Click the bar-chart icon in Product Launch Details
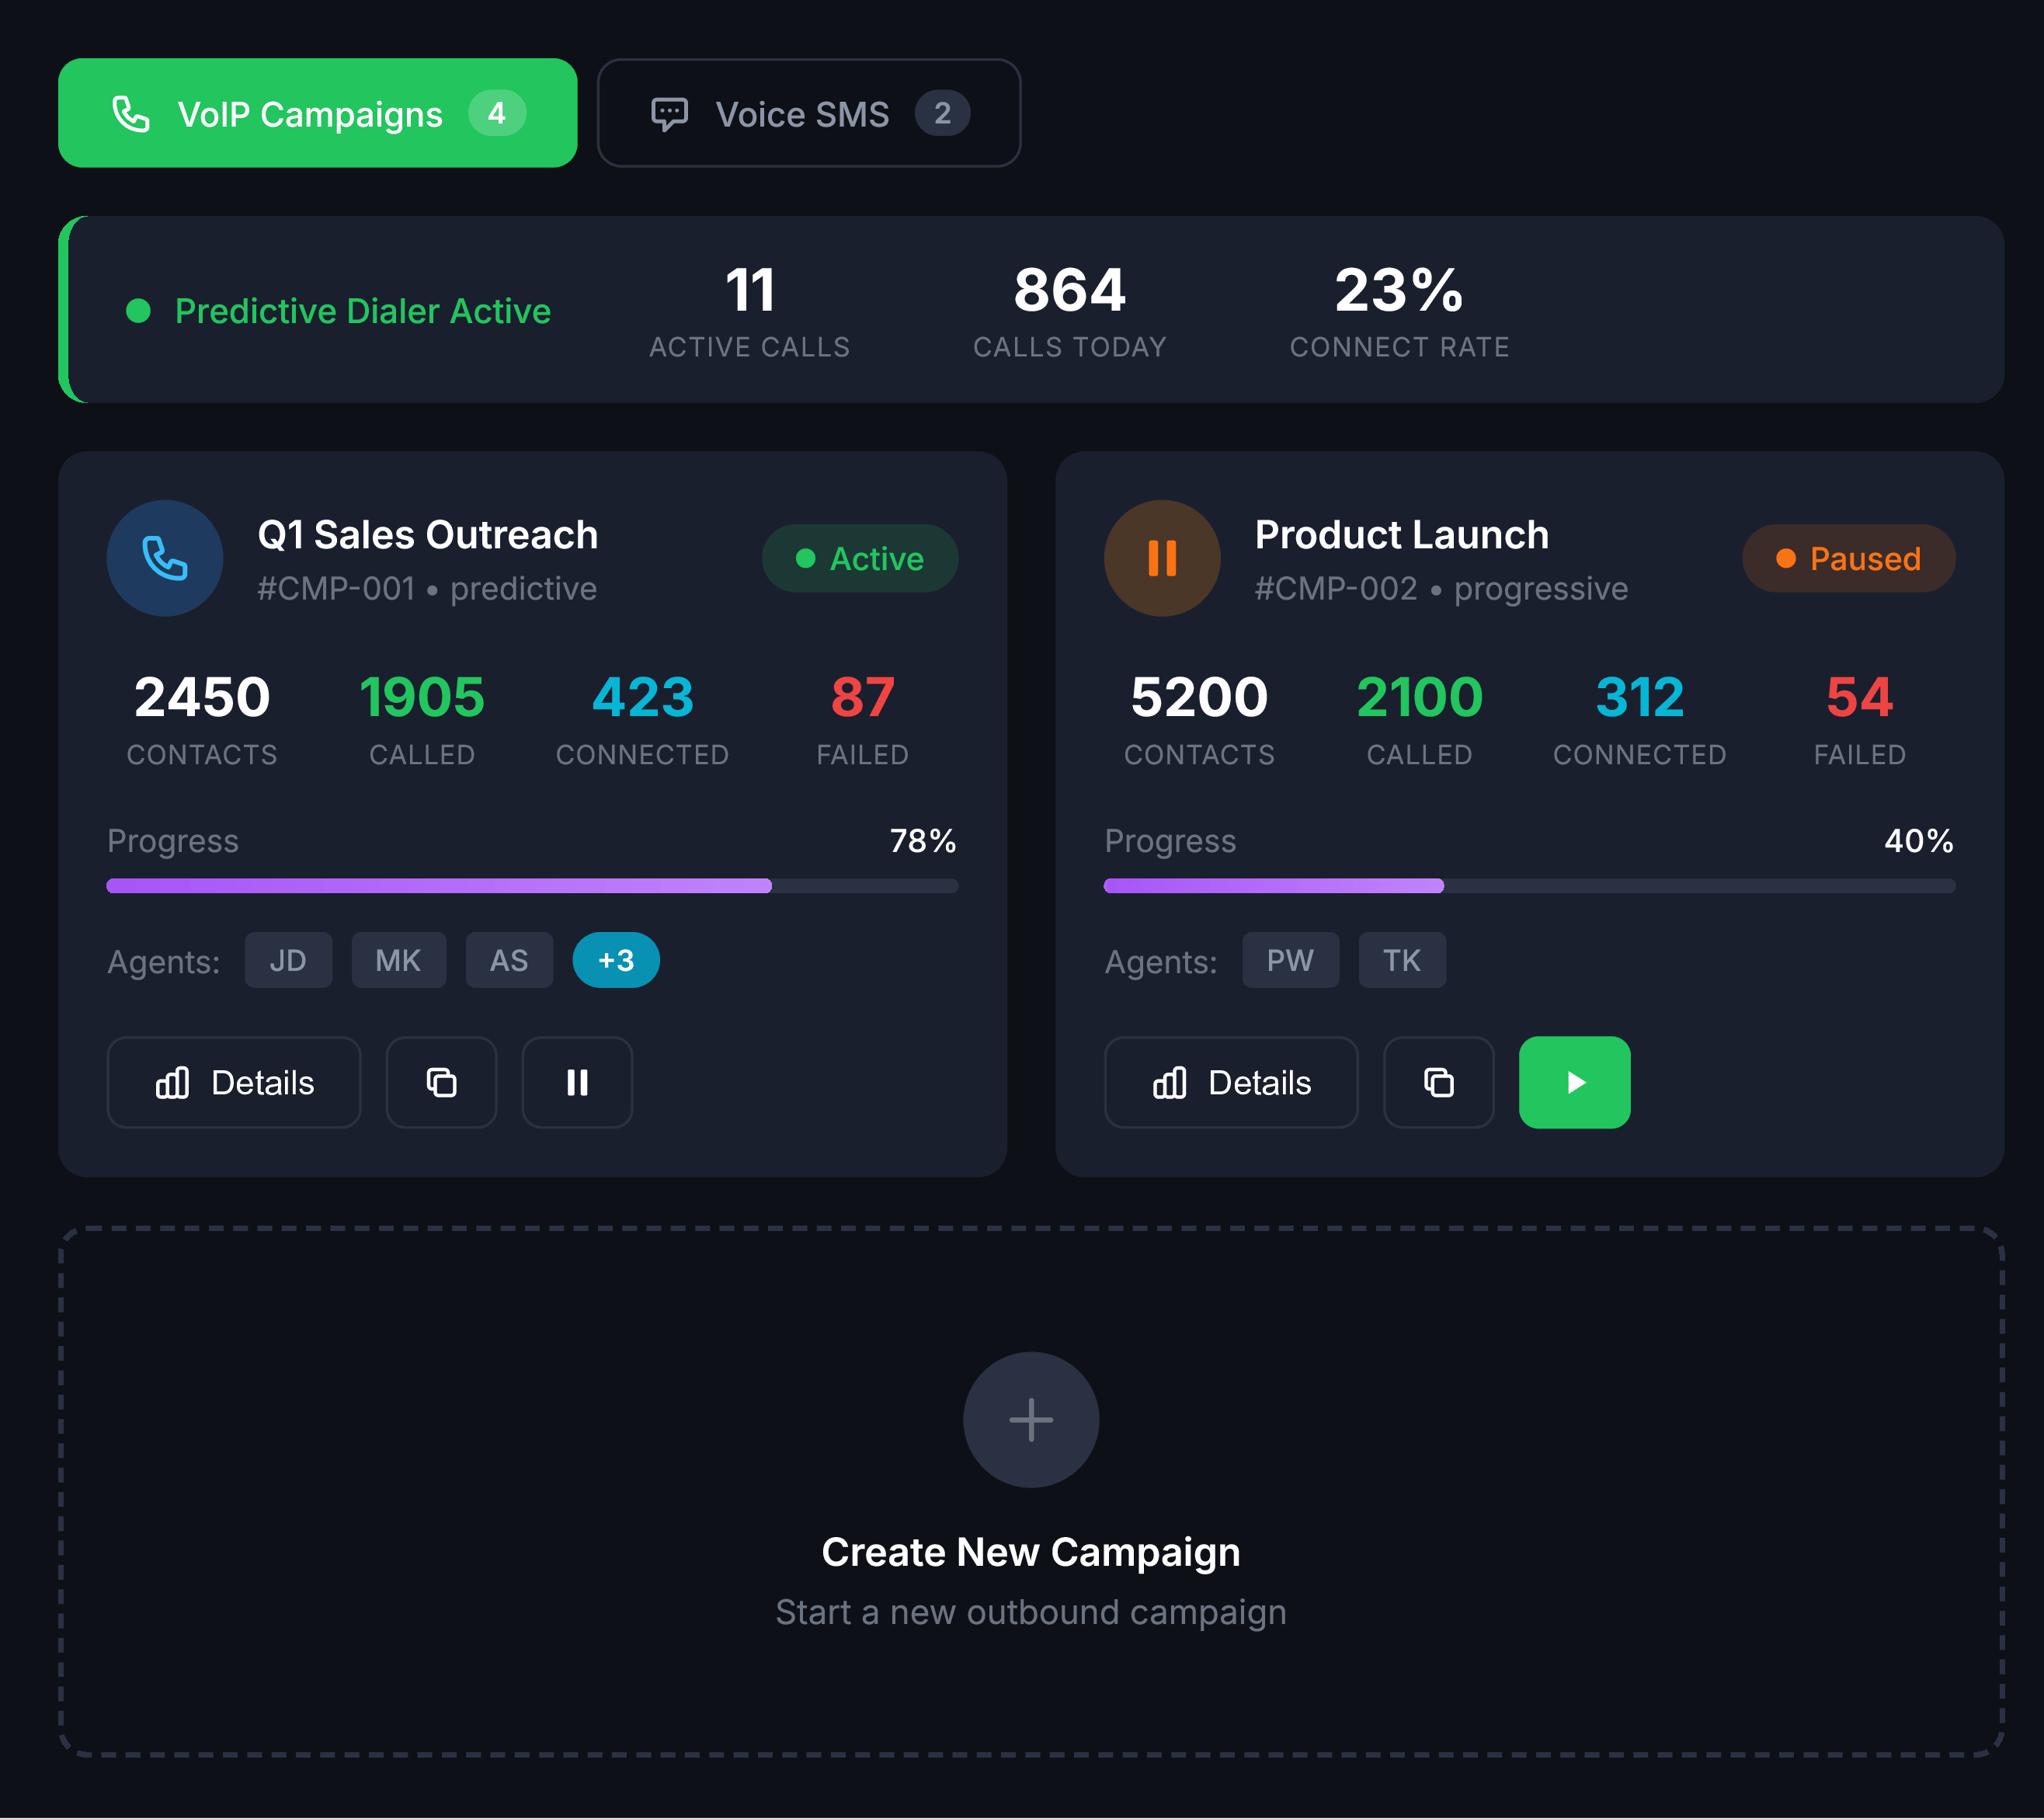This screenshot has height=1819, width=2044. (x=1170, y=1082)
